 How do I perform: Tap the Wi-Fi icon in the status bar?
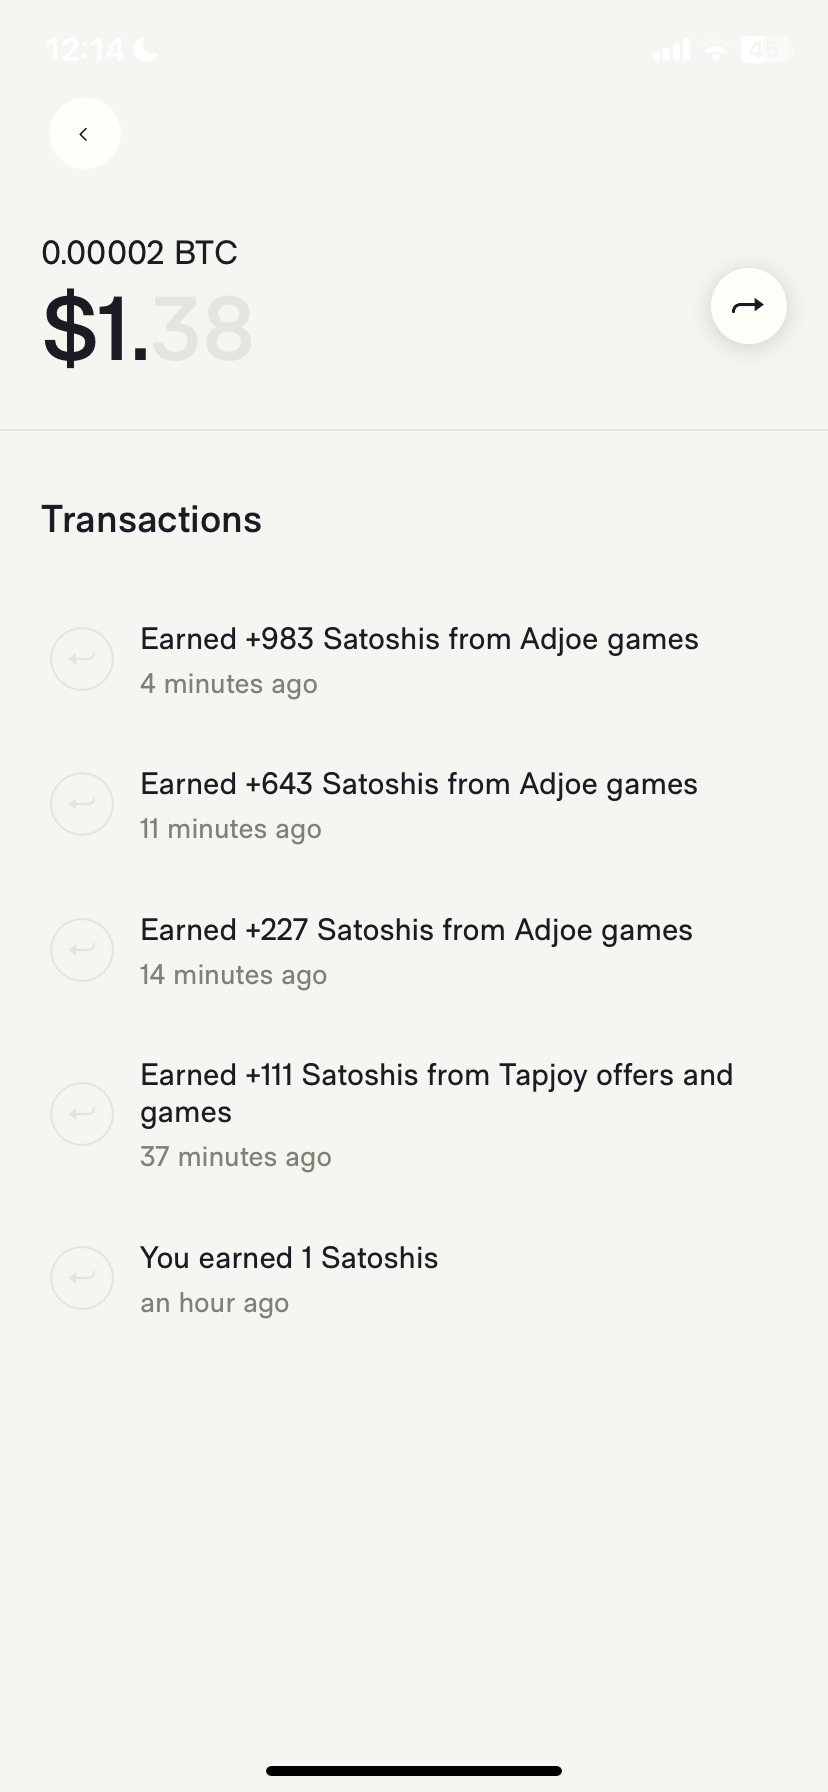pos(715,50)
